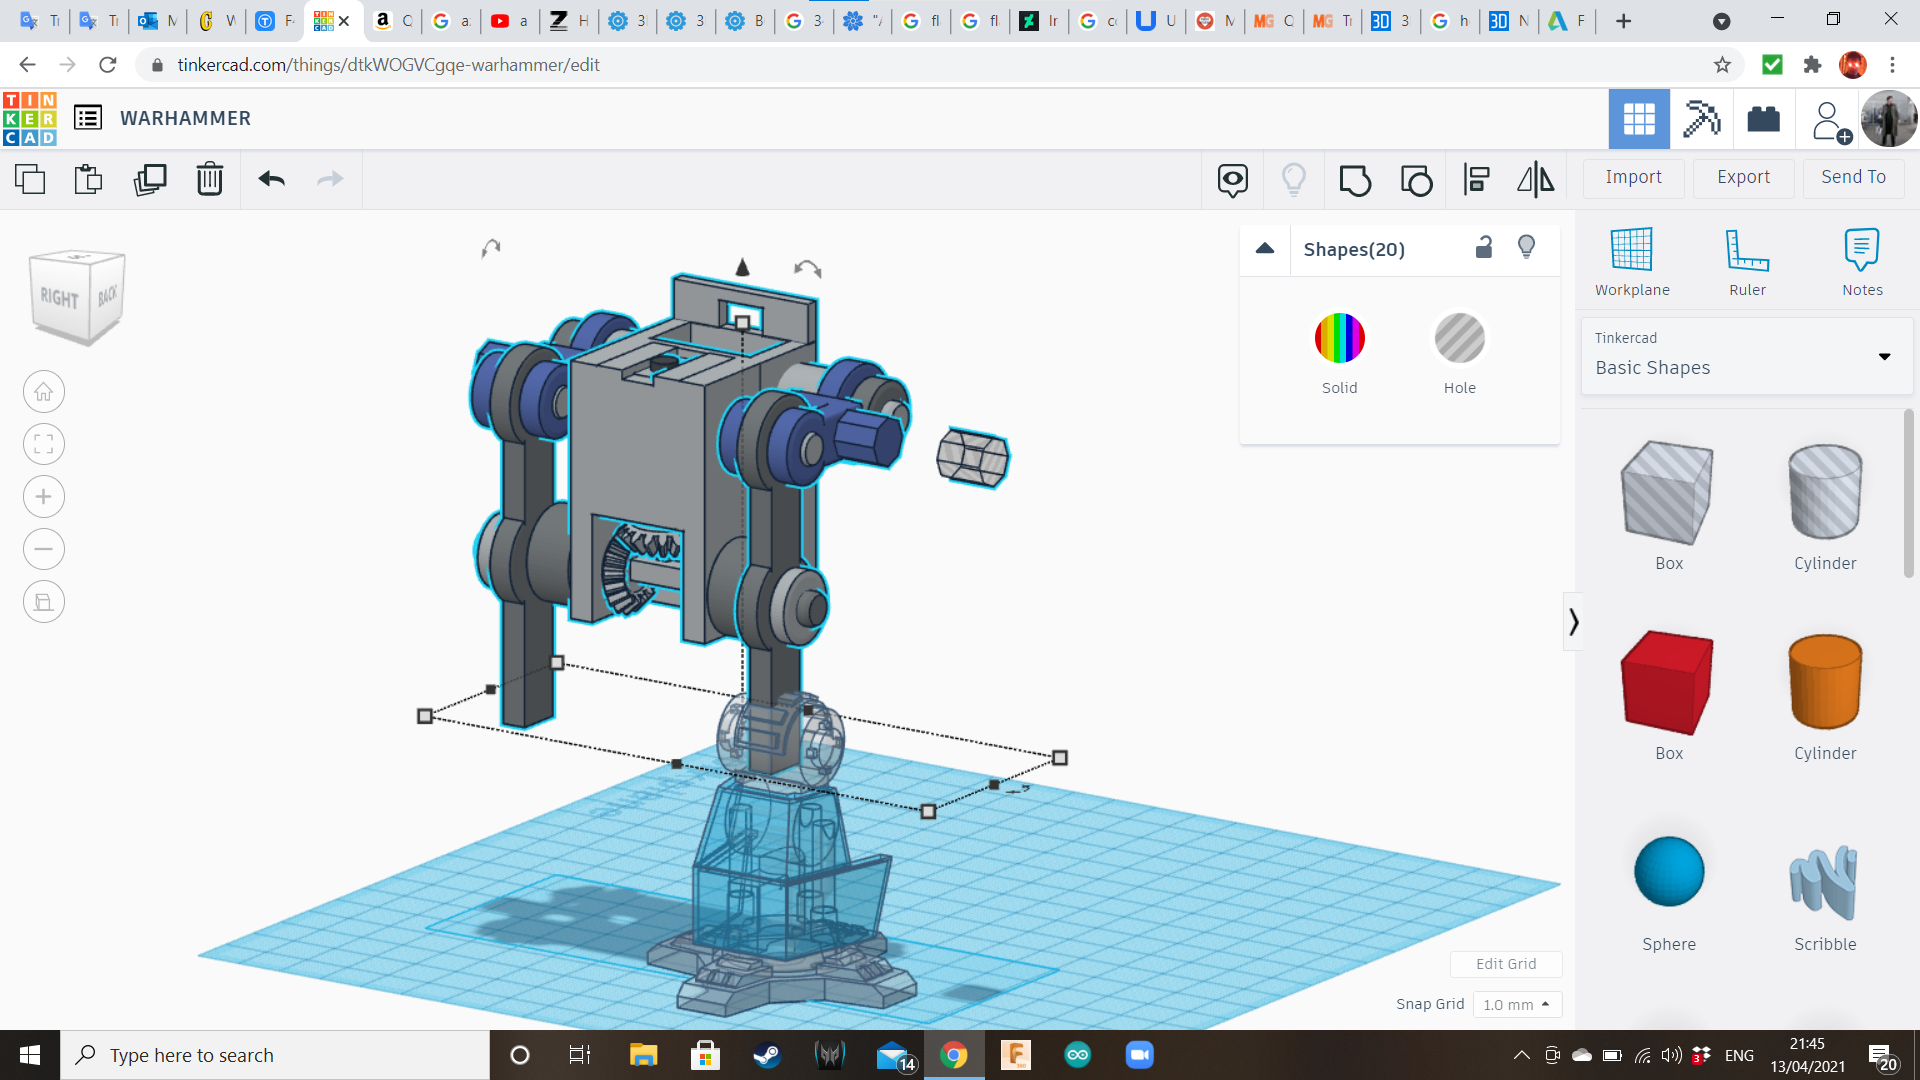Switch to the Blocks mode tab

tap(1701, 119)
